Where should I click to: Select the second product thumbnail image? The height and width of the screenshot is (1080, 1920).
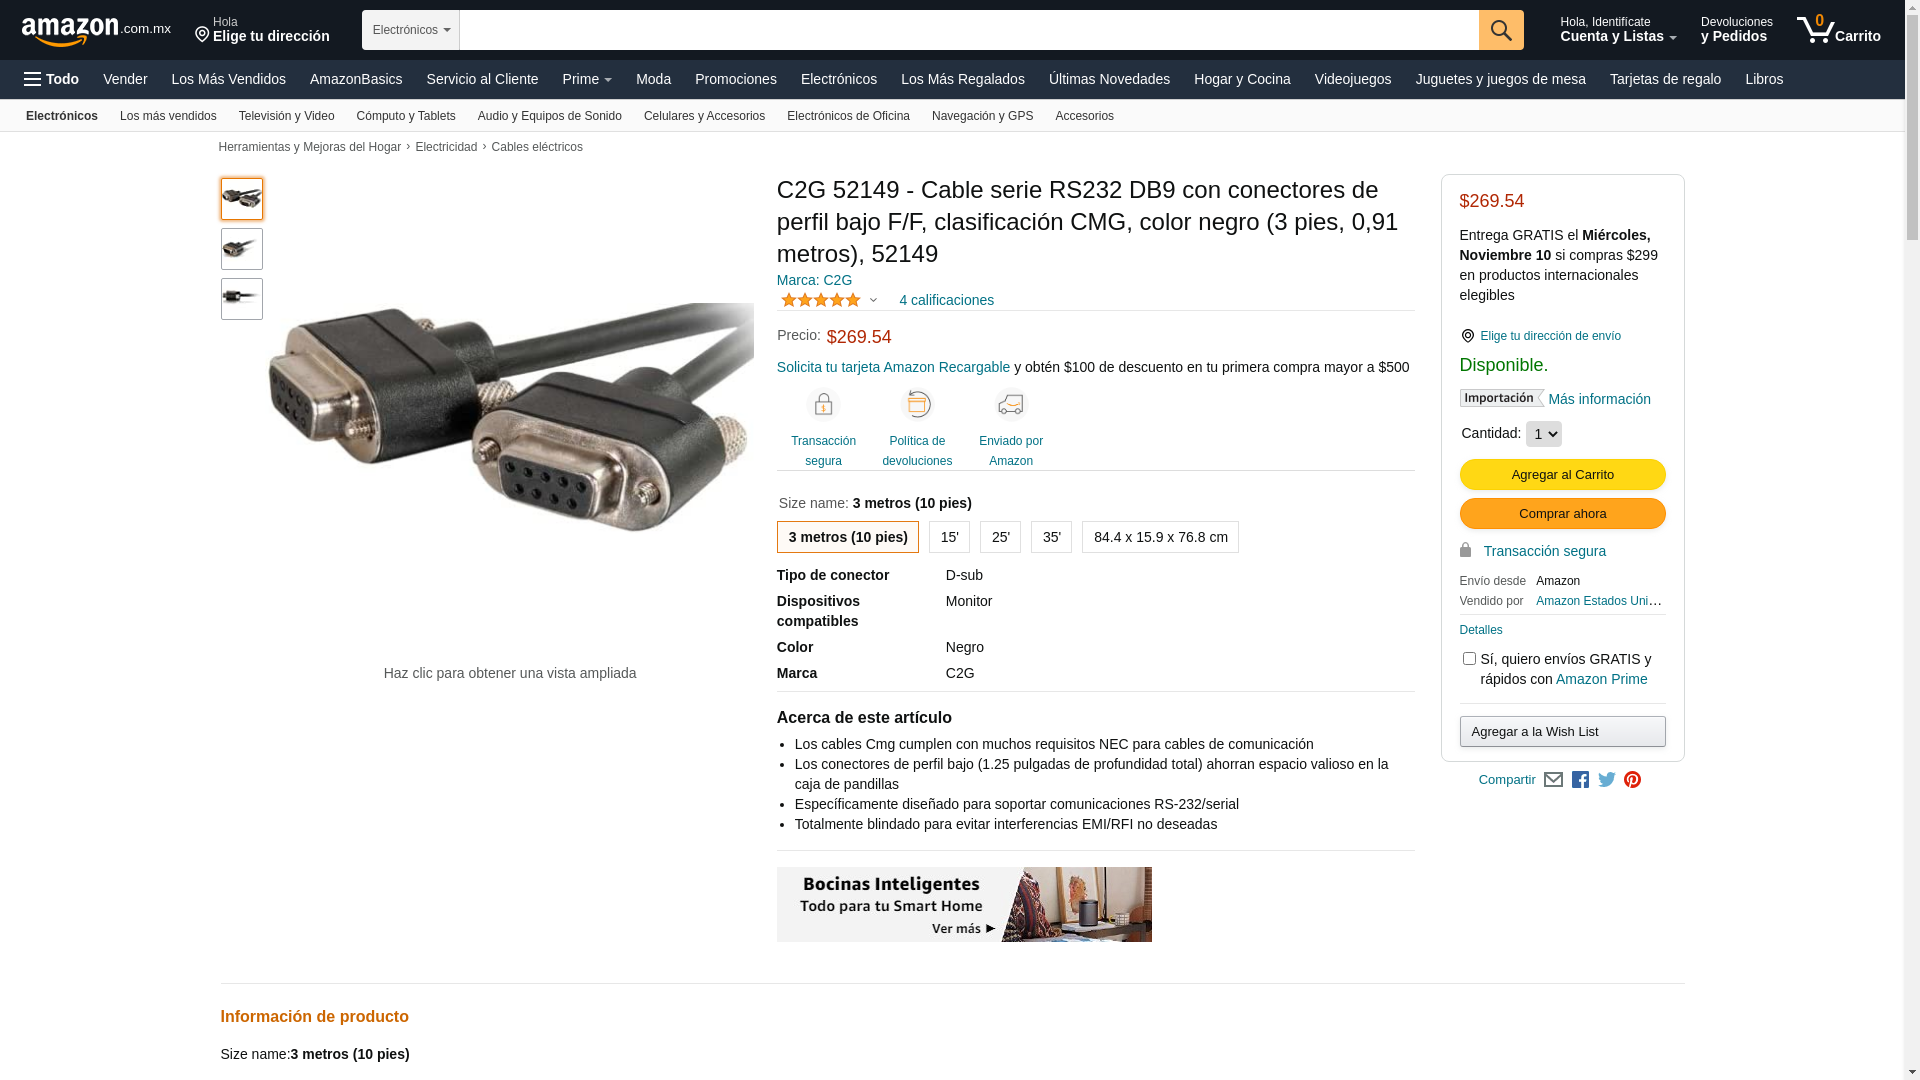(x=242, y=249)
